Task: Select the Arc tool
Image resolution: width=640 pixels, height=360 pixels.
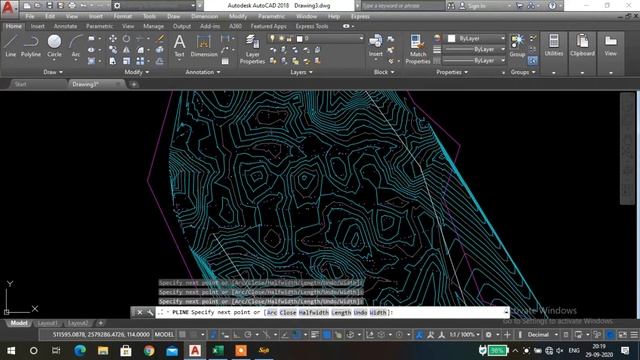Action: tap(76, 45)
